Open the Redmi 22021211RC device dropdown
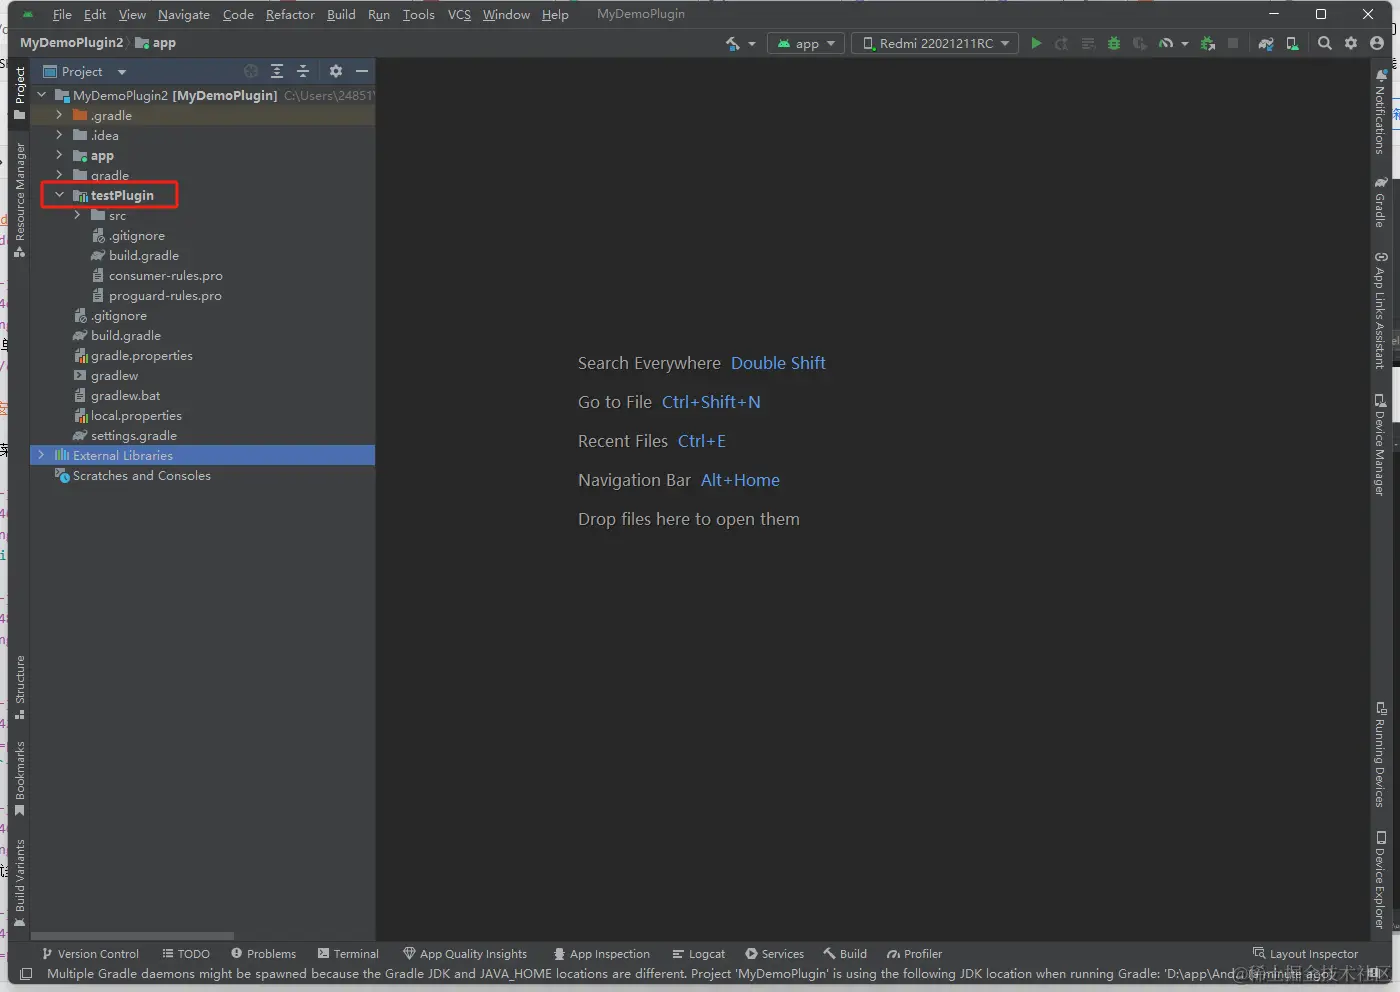This screenshot has width=1400, height=992. coord(935,43)
